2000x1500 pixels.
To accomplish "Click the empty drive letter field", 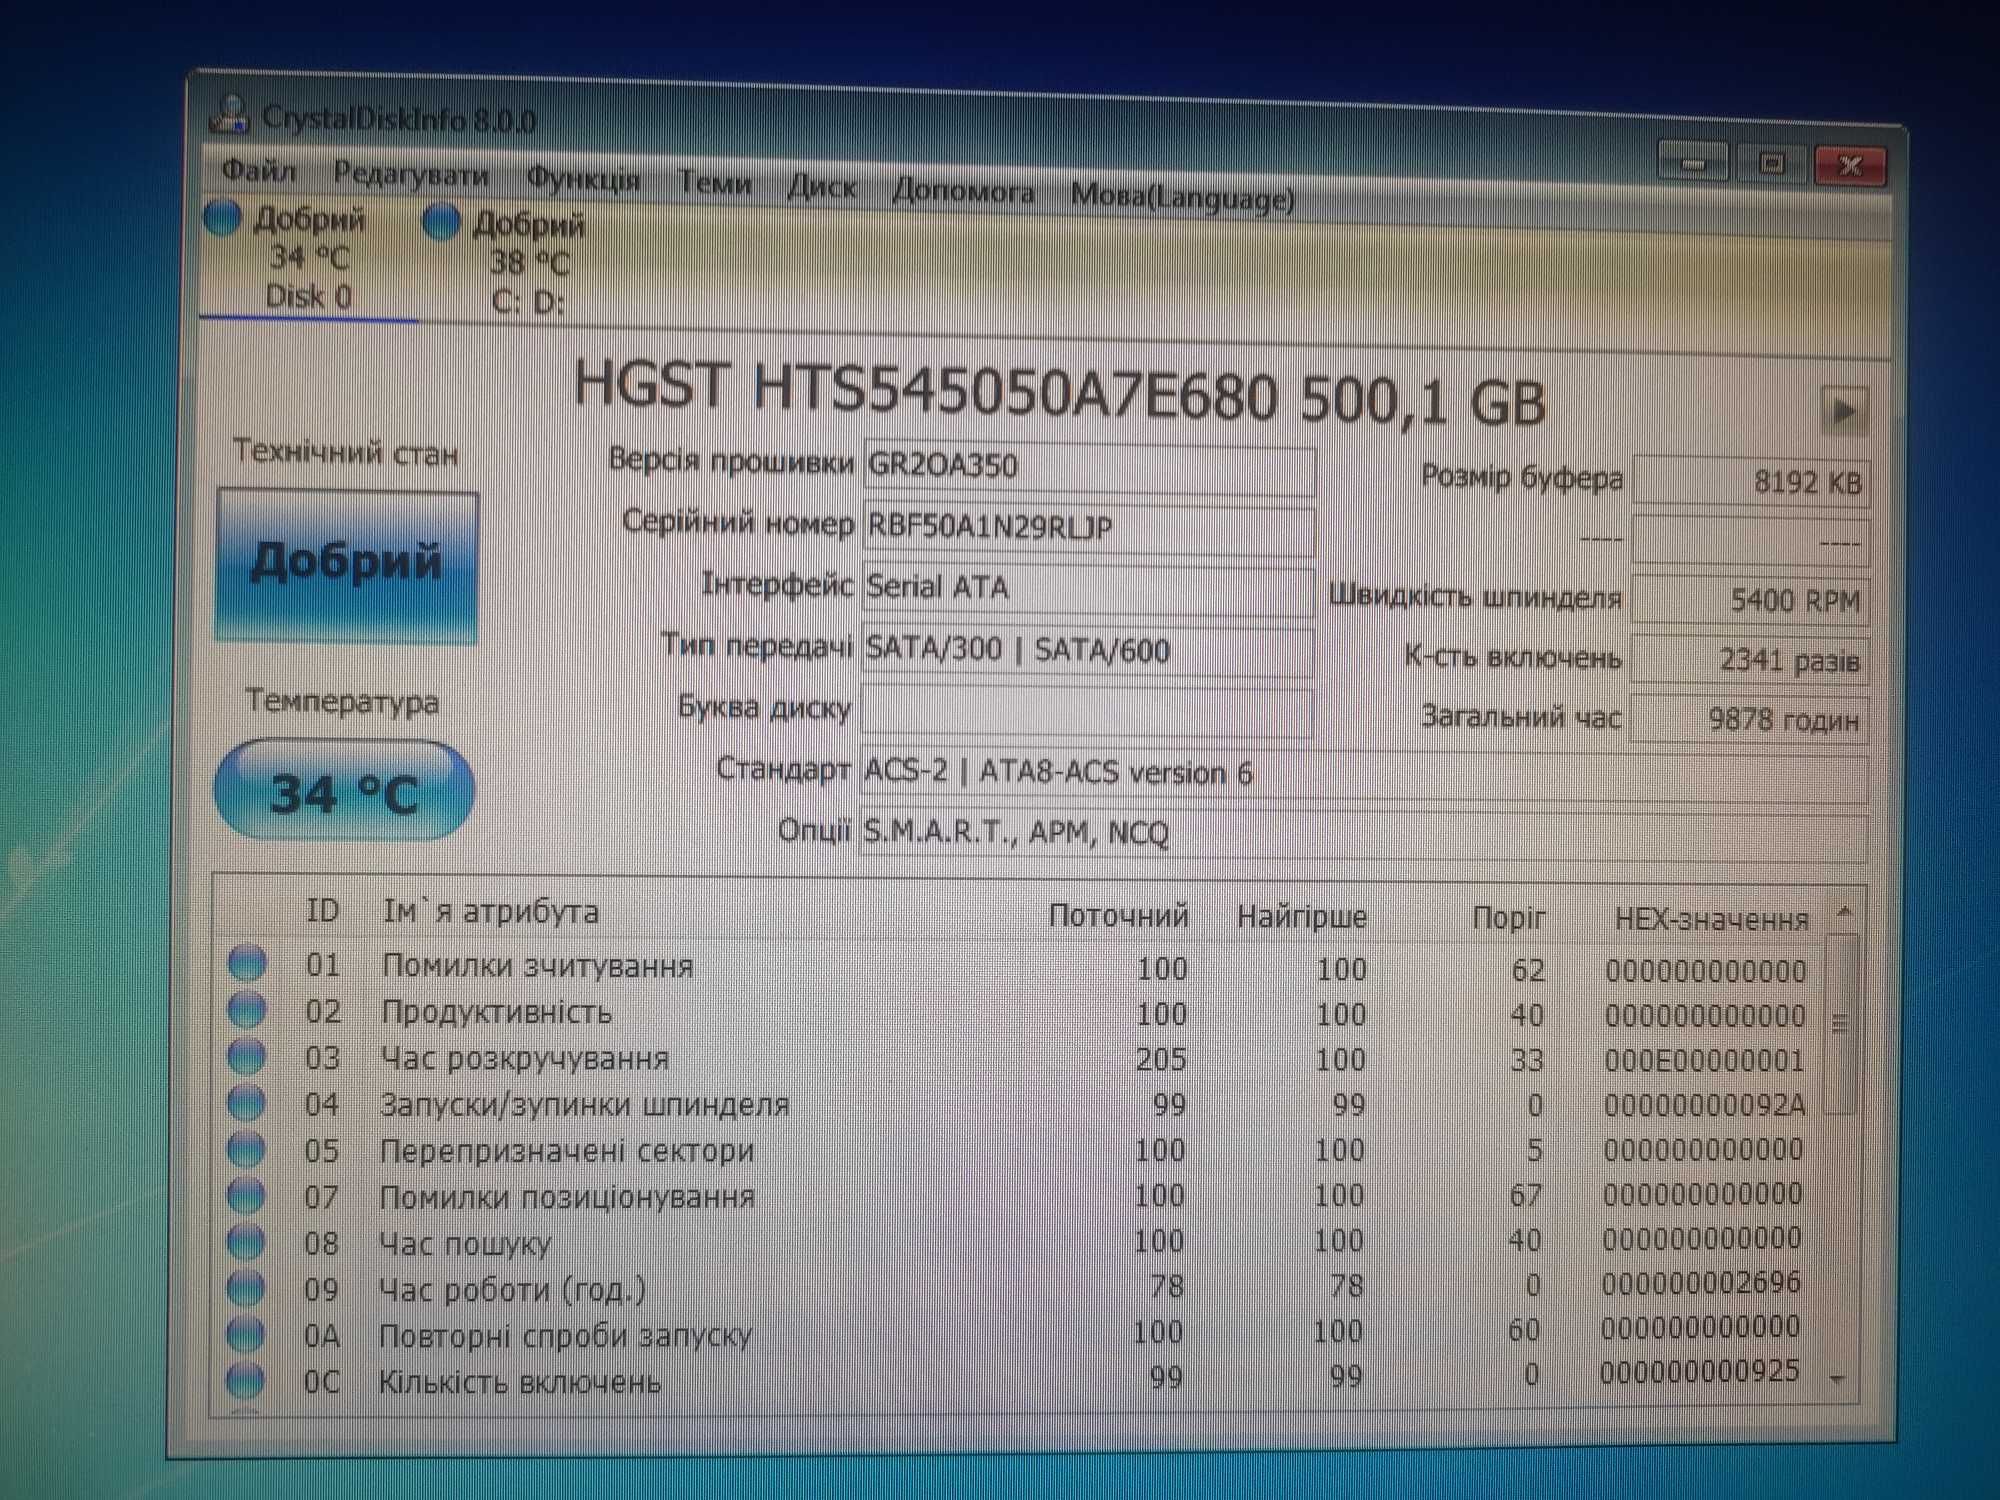I will [1086, 712].
